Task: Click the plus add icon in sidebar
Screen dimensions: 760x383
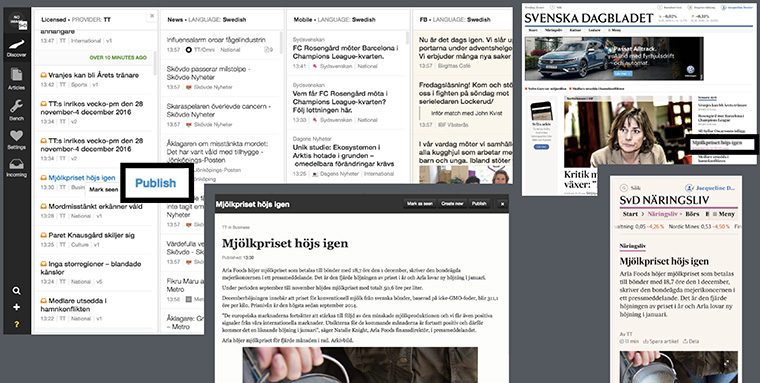Action: point(16,307)
